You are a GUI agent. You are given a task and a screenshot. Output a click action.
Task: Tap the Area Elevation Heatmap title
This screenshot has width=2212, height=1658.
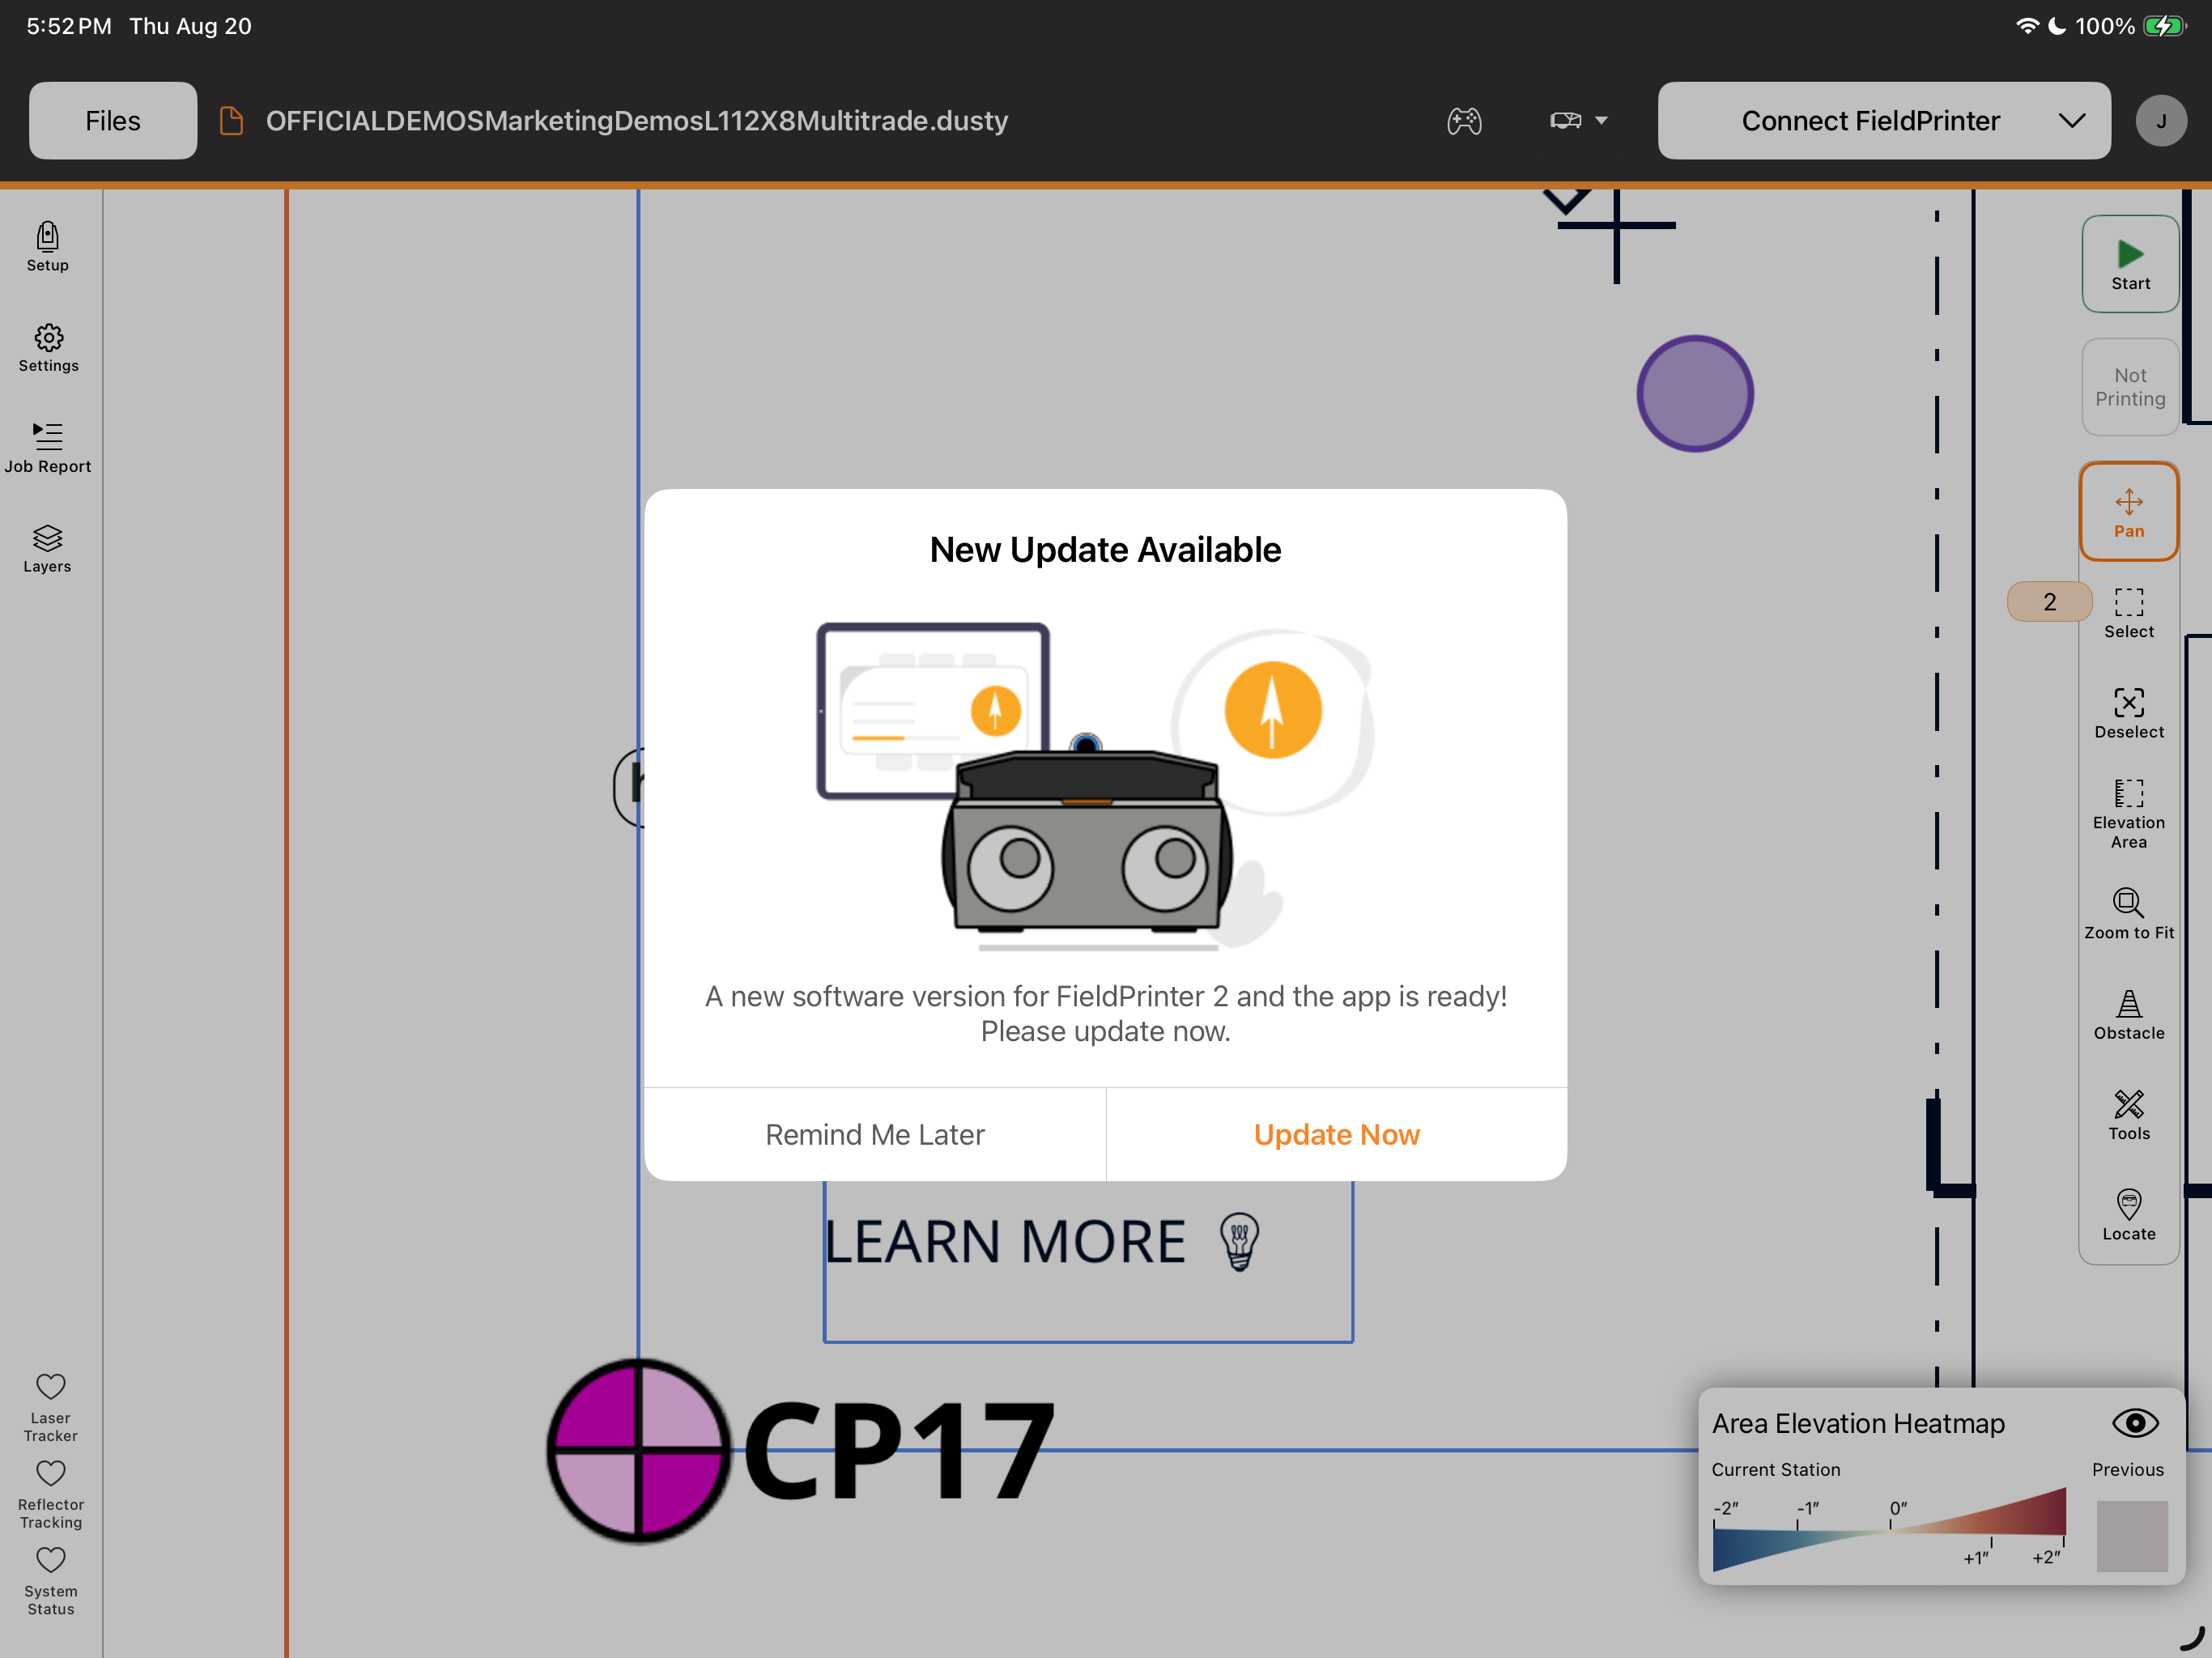[1858, 1423]
